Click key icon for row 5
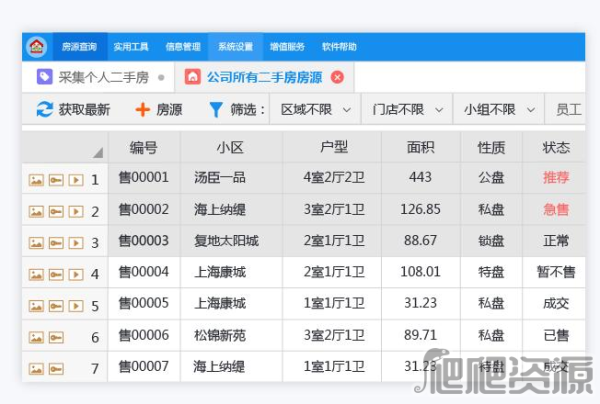Viewport: 600px width, 404px height. click(56, 306)
